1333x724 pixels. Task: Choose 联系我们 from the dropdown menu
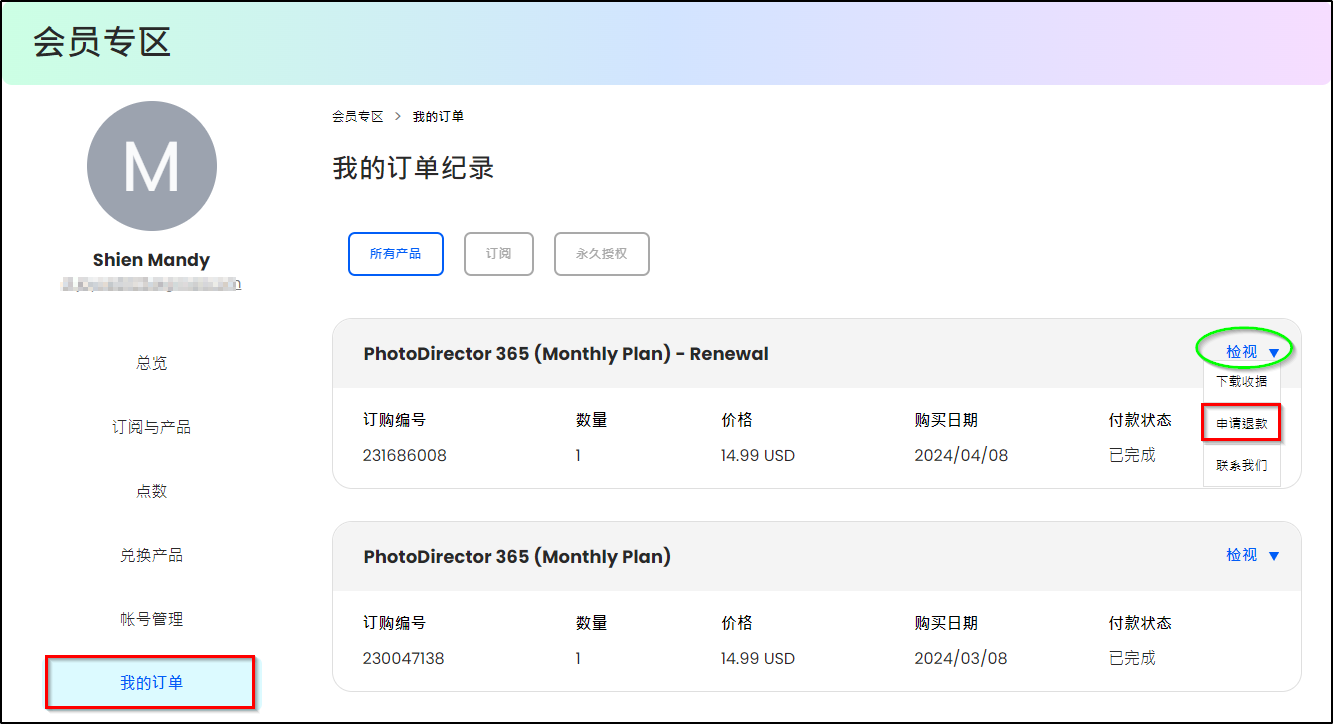click(x=1242, y=466)
